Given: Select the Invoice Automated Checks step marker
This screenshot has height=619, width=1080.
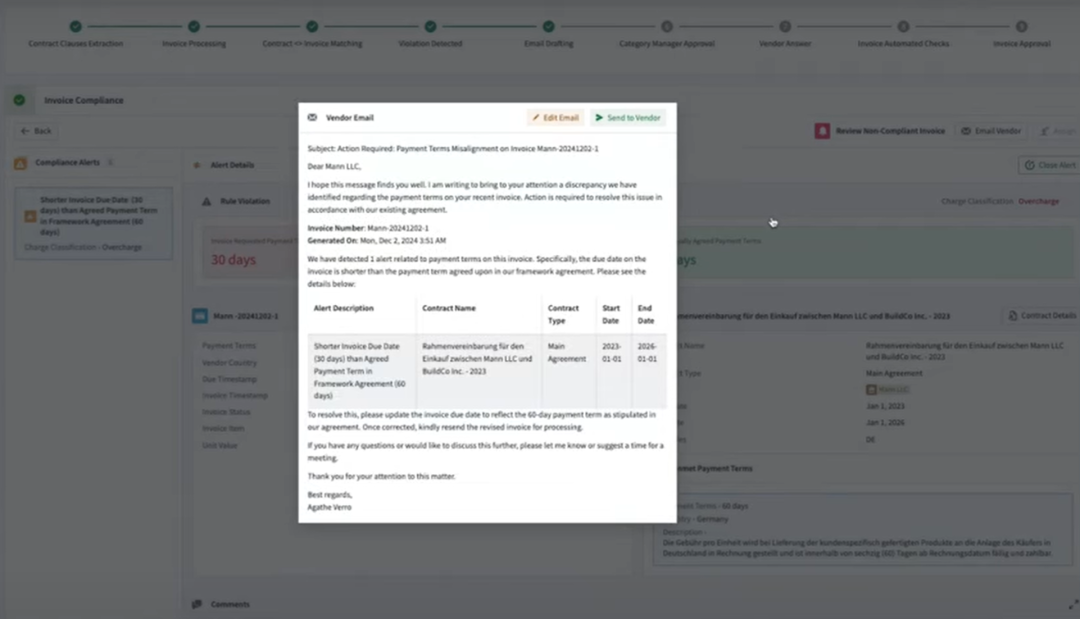Looking at the screenshot, I should pyautogui.click(x=903, y=26).
